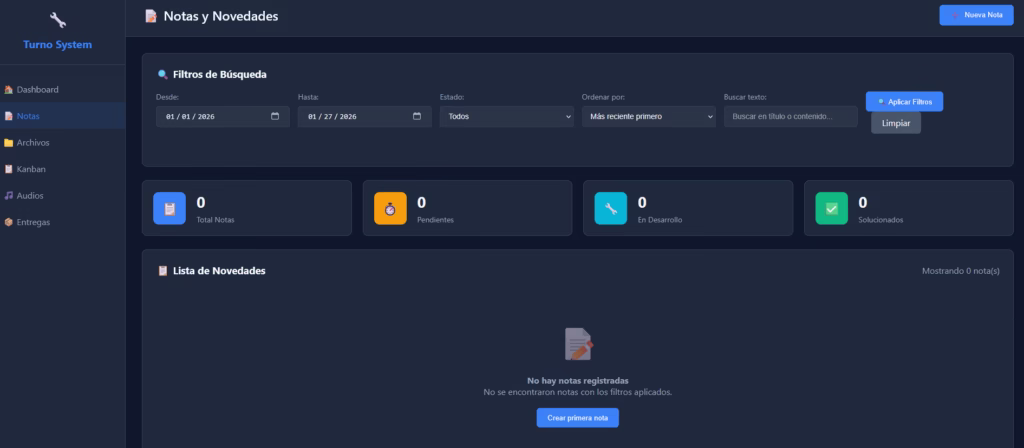Click the green Solucionados checkmark icon
This screenshot has height=448, width=1024.
pyautogui.click(x=832, y=208)
